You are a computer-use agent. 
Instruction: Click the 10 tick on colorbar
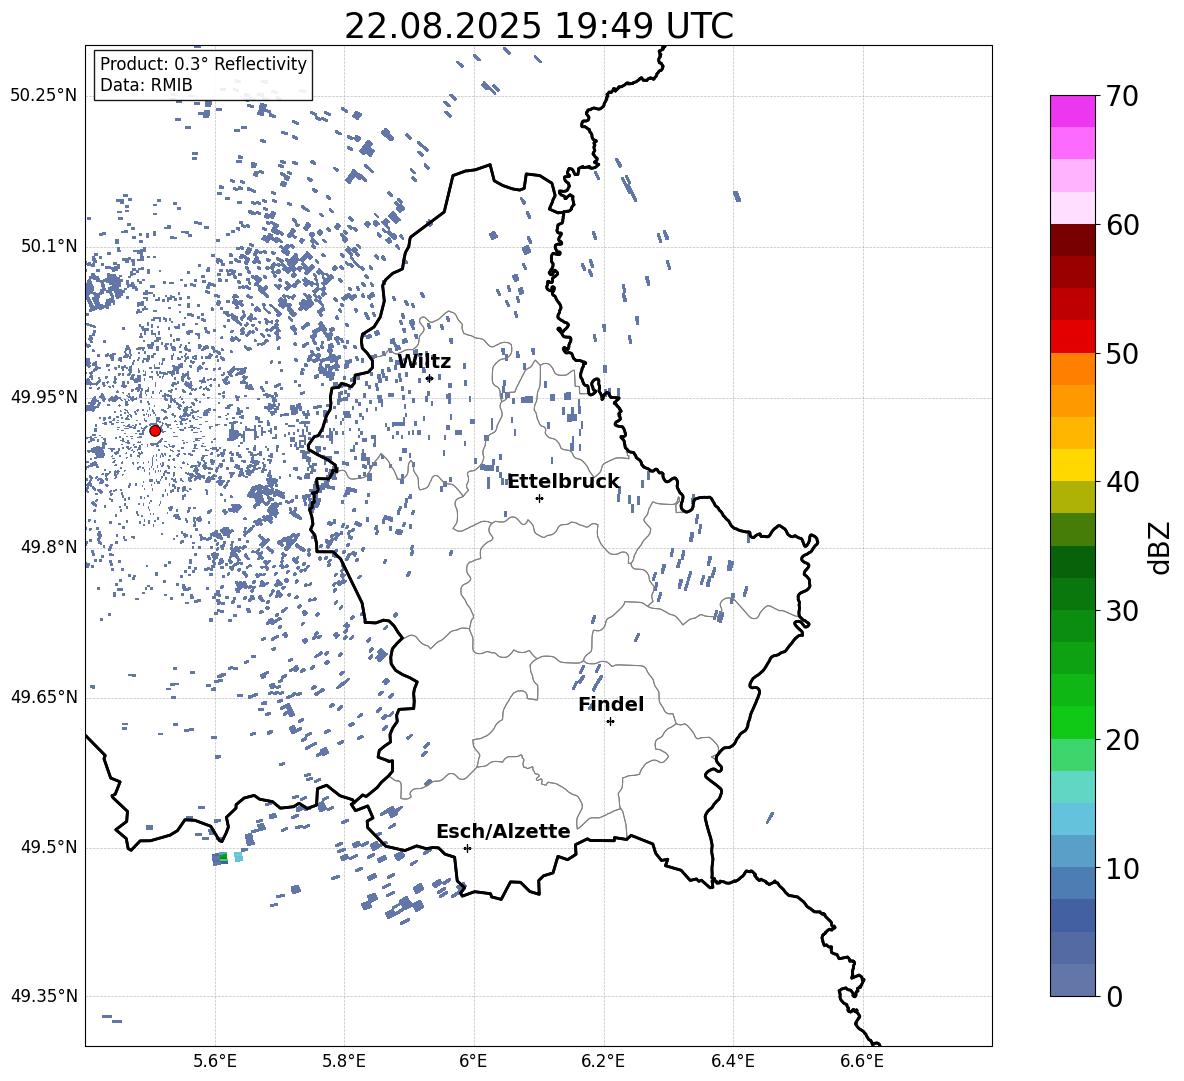pos(1122,868)
